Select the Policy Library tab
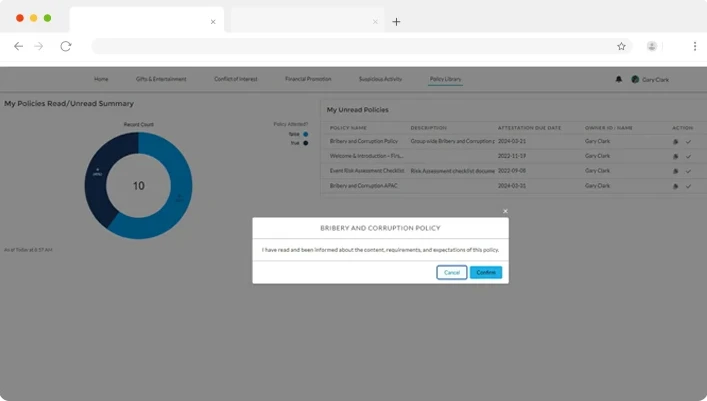The height and width of the screenshot is (401, 707). click(x=445, y=79)
